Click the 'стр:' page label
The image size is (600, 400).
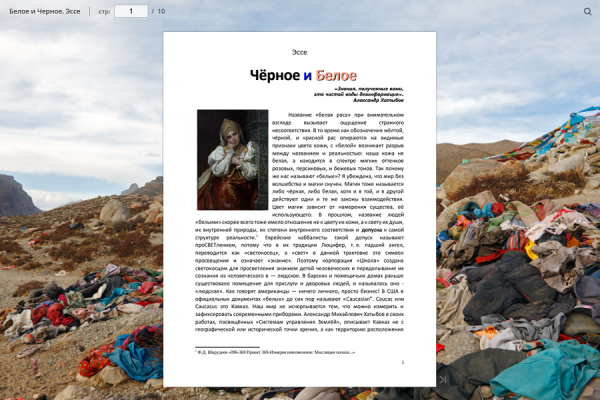[104, 11]
